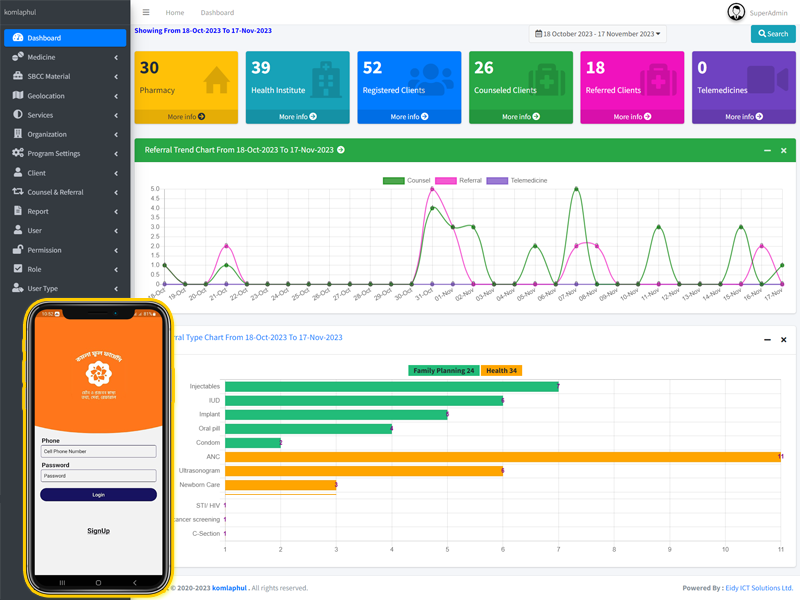800x600 pixels.
Task: Click the orange Health 34 legend swatch
Action: pyautogui.click(x=501, y=371)
